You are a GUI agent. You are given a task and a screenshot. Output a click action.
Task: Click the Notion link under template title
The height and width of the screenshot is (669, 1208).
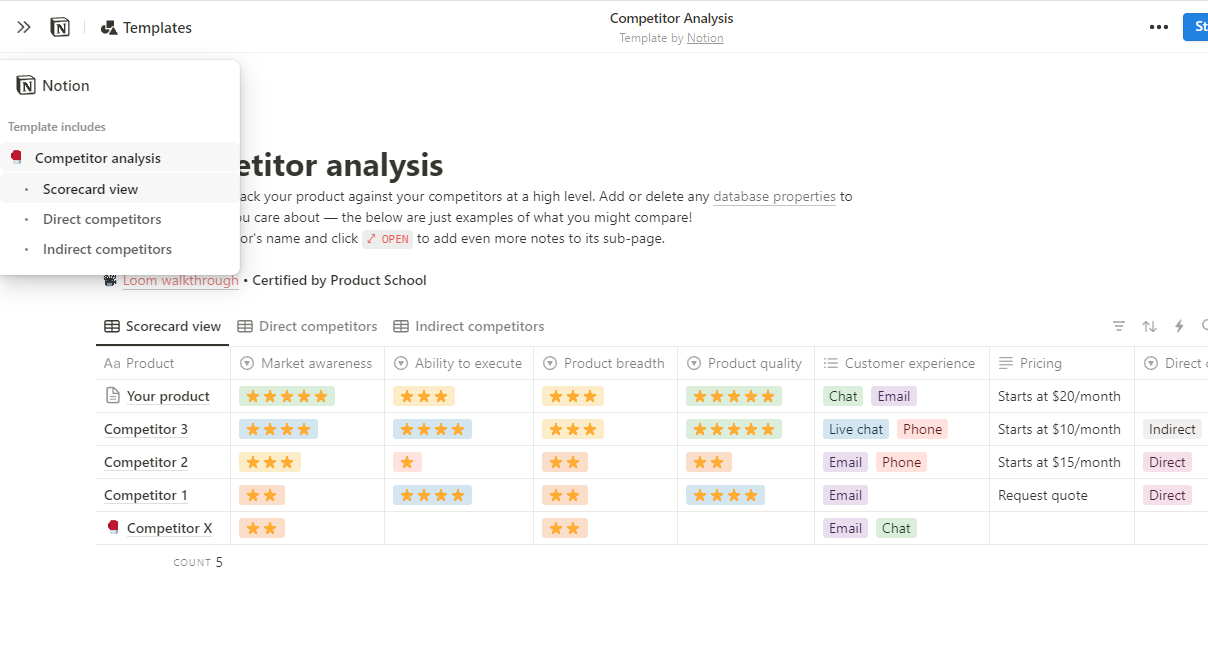tap(705, 38)
